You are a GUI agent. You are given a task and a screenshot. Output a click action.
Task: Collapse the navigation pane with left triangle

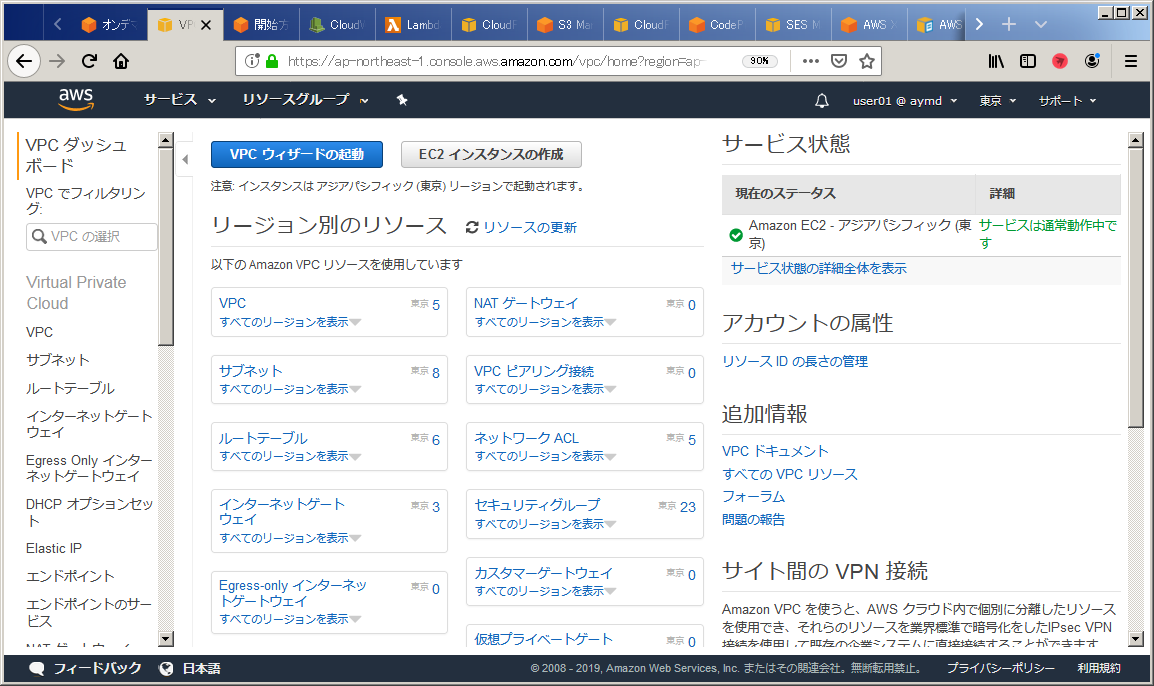tap(185, 159)
